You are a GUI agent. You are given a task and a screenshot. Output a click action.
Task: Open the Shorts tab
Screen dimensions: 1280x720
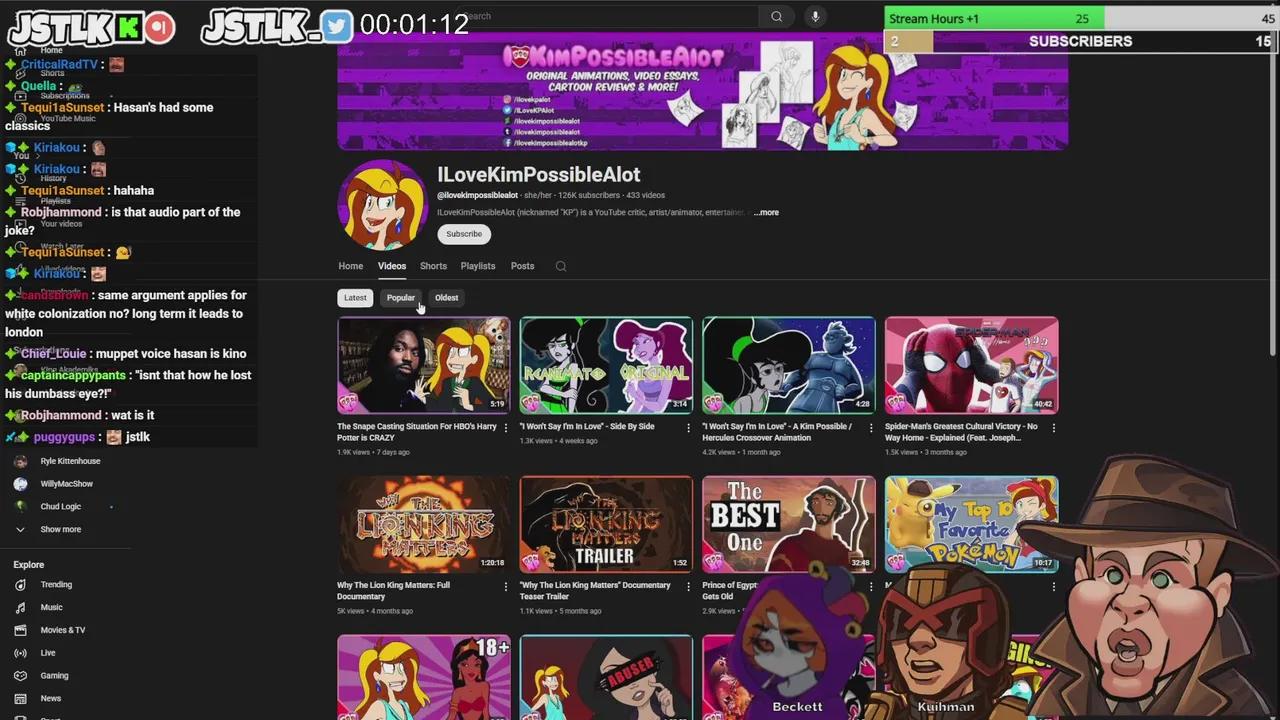(x=433, y=266)
